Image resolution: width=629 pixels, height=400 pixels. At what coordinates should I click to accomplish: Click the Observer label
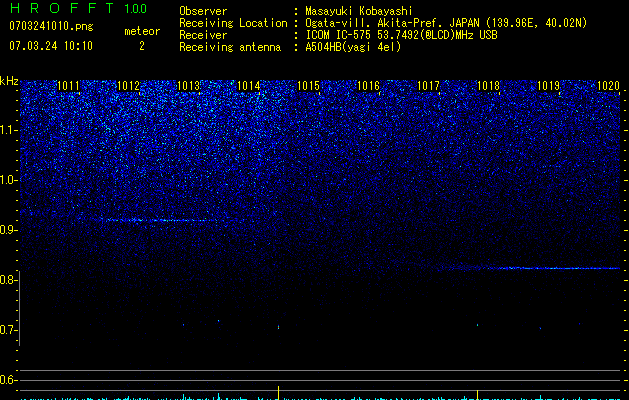(x=203, y=11)
